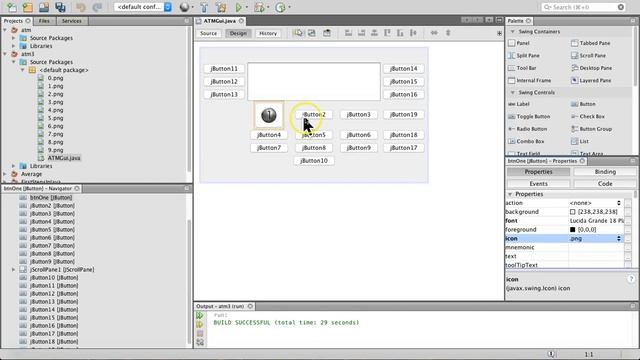The height and width of the screenshot is (360, 640).
Task: Open the Events properties section
Action: (x=538, y=184)
